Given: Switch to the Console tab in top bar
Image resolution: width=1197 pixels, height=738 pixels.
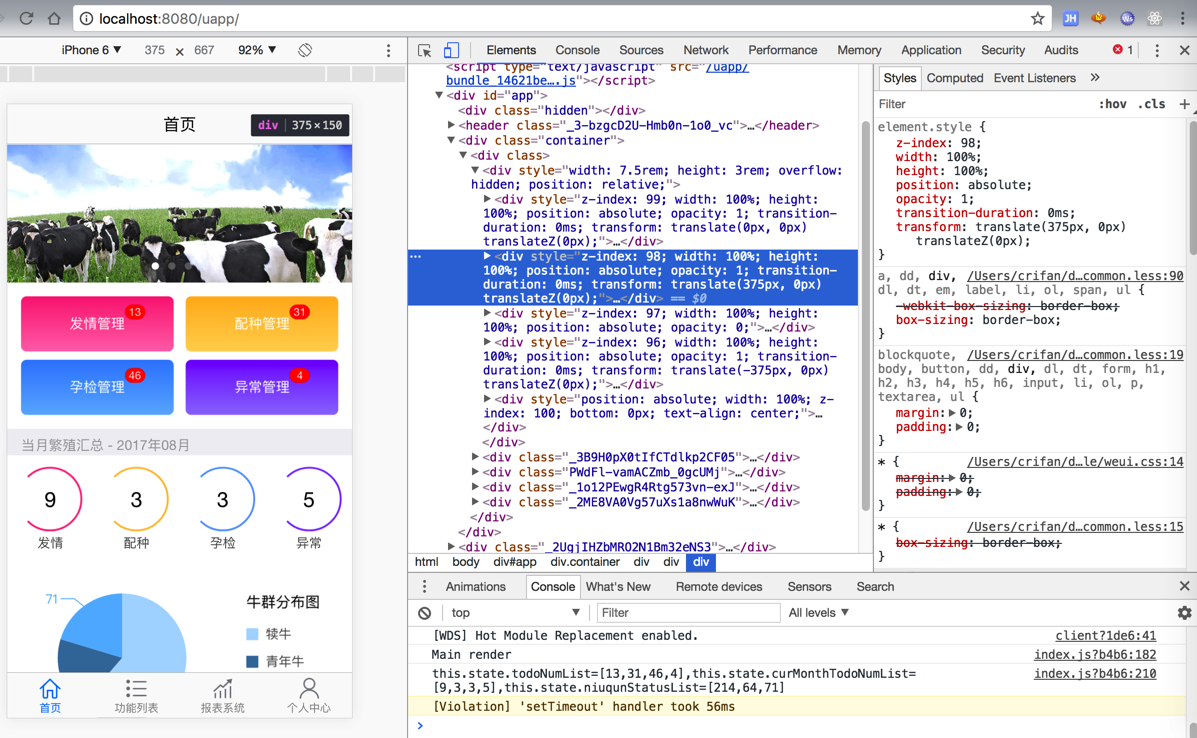Looking at the screenshot, I should pyautogui.click(x=577, y=50).
